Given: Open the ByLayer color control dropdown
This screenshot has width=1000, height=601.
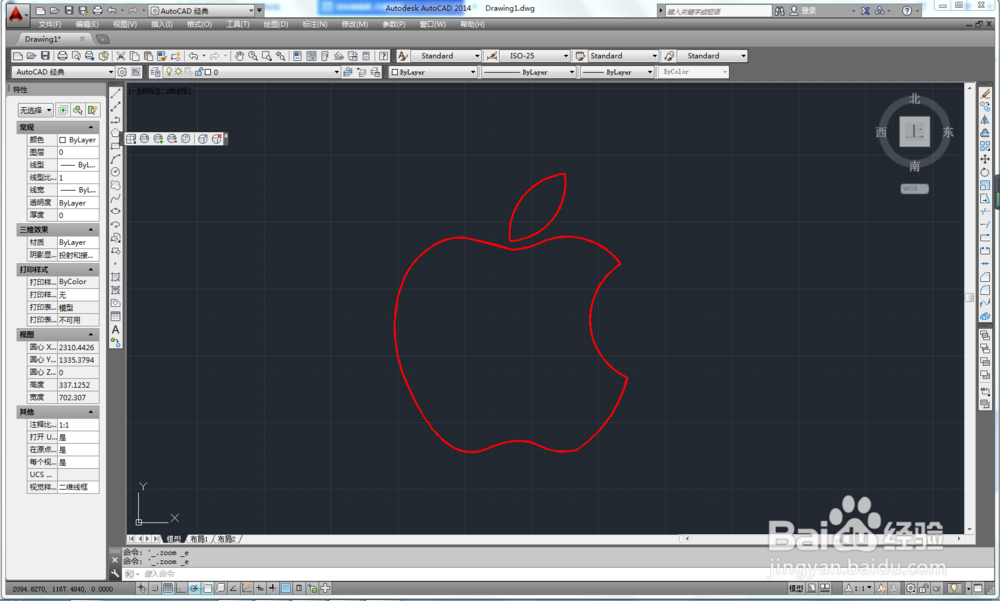Looking at the screenshot, I should point(433,72).
